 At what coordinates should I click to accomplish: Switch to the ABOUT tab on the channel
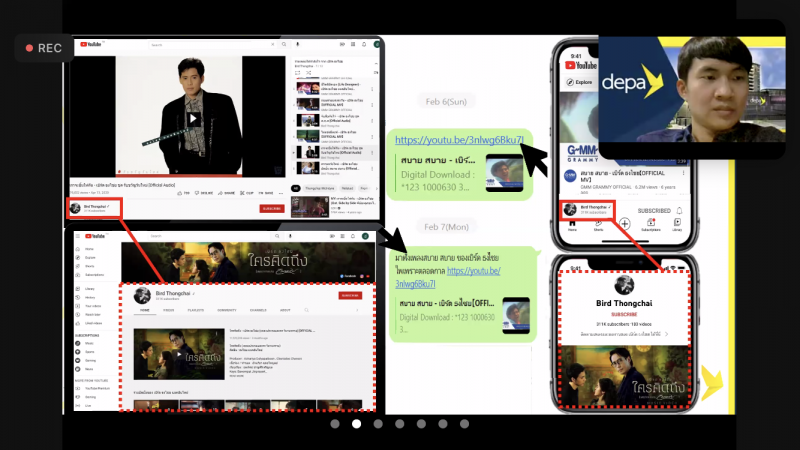click(x=285, y=310)
